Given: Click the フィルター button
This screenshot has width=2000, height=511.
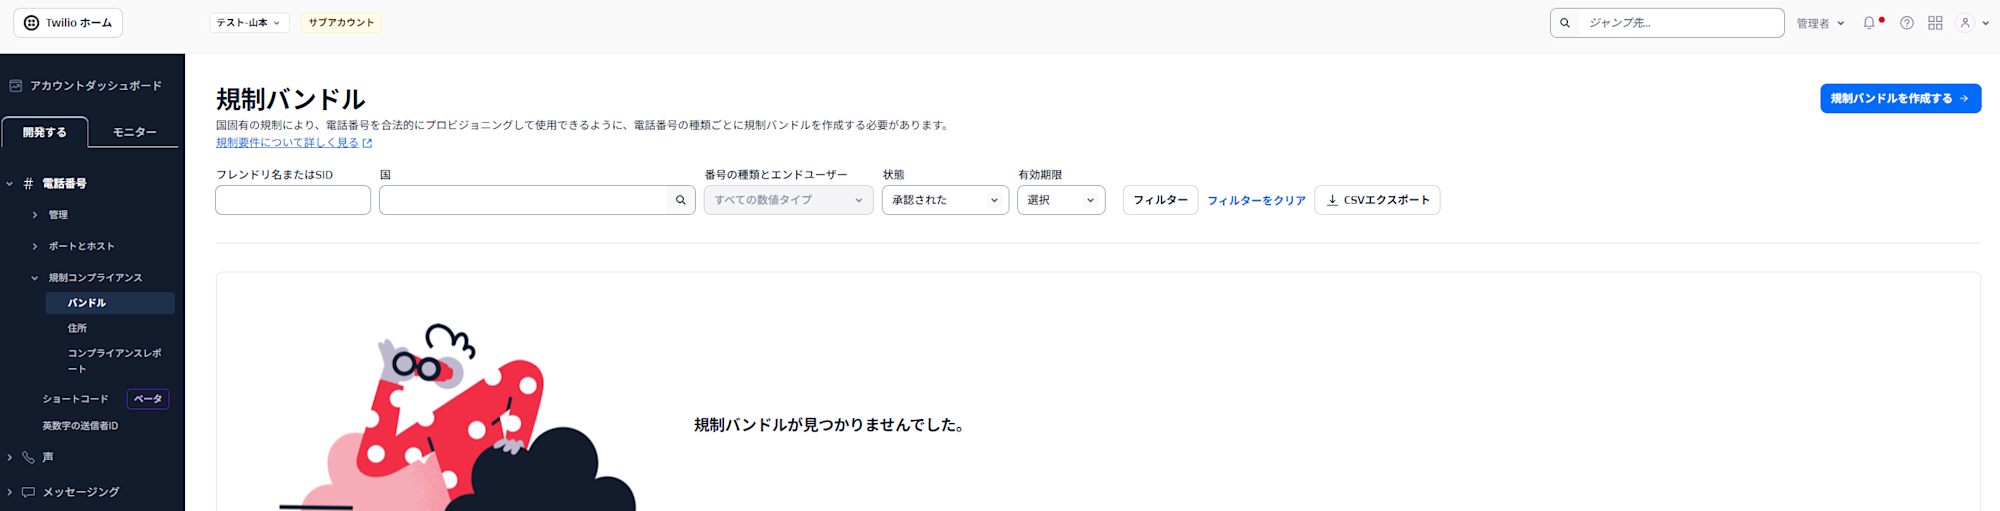Looking at the screenshot, I should pos(1160,200).
